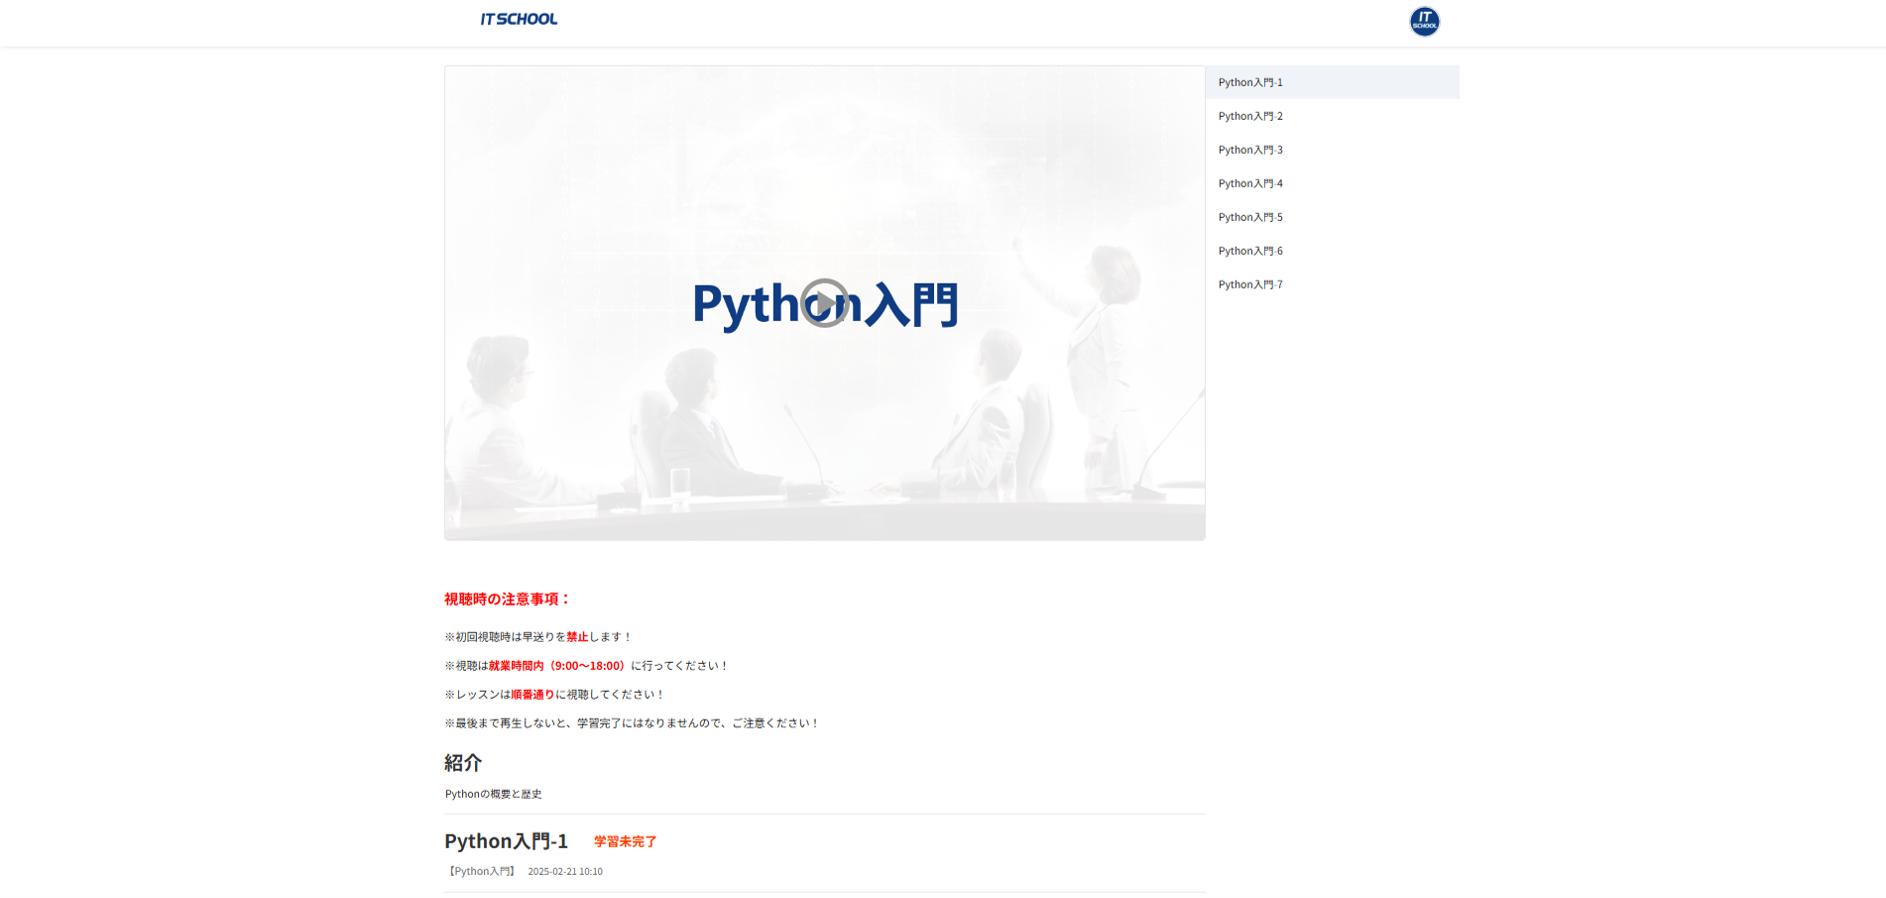This screenshot has width=1886, height=898.
Task: Open the user profile avatar icon
Action: pyautogui.click(x=1424, y=21)
